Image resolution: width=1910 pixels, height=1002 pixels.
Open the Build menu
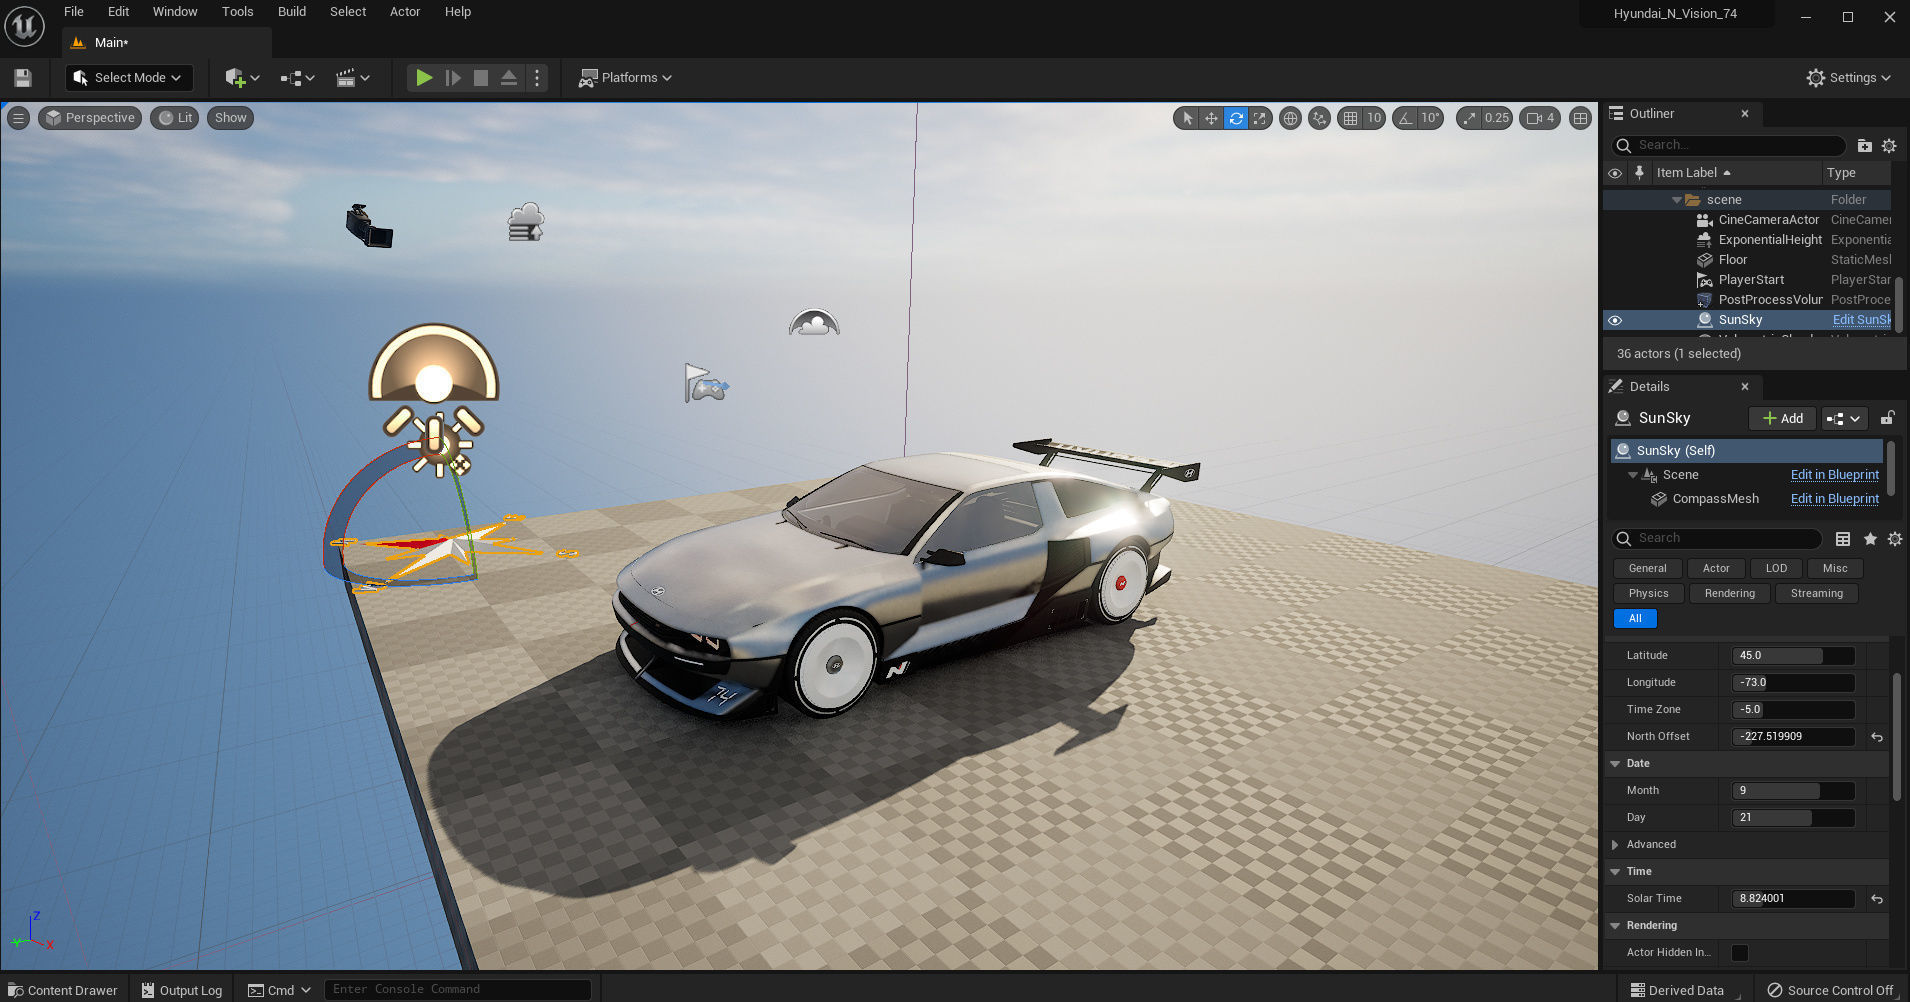tap(292, 12)
